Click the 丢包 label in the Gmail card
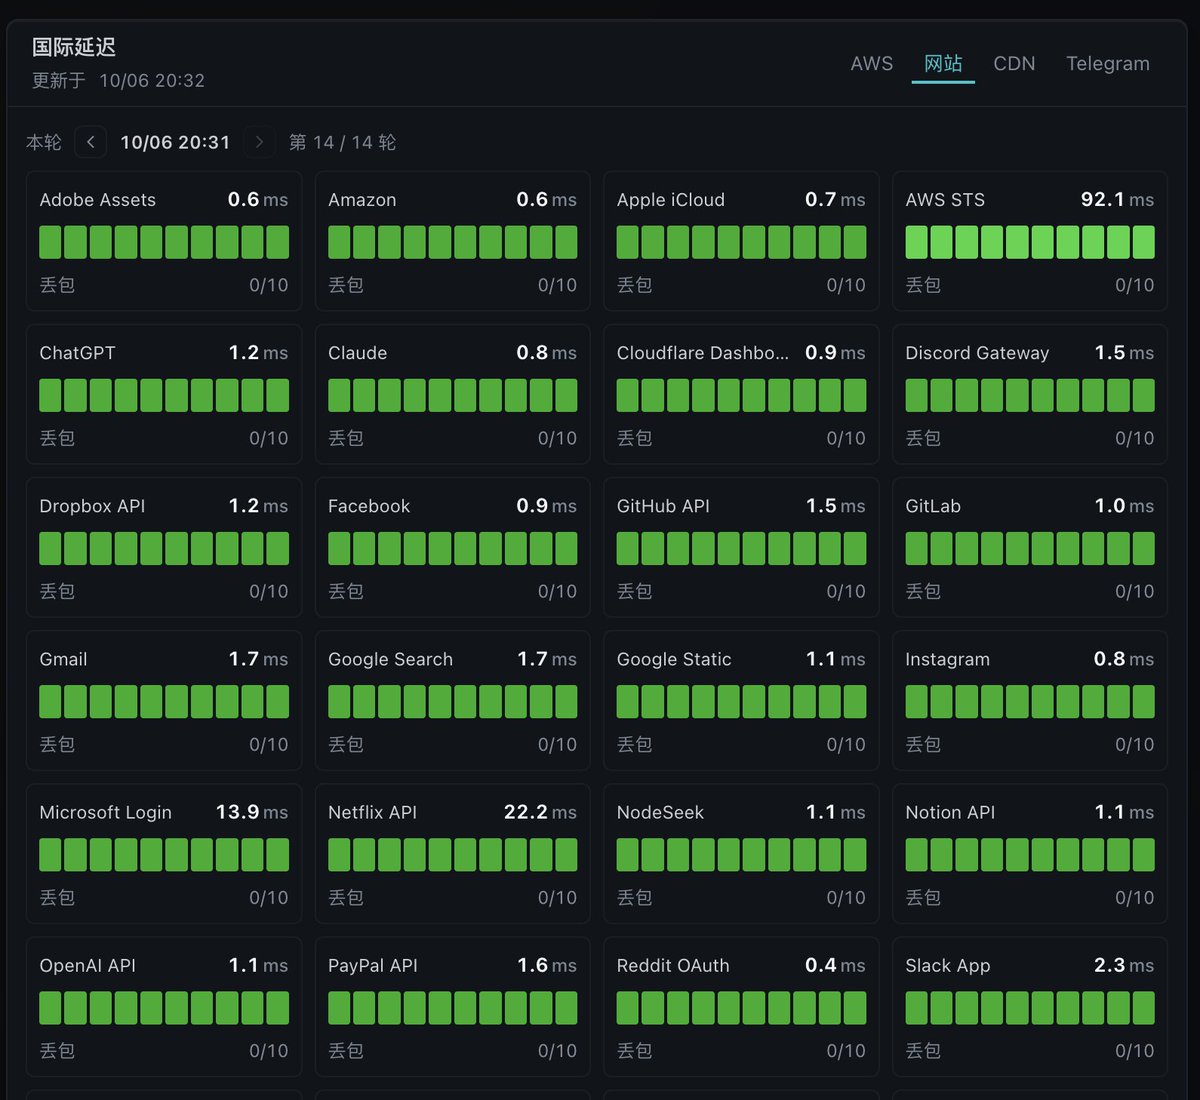The image size is (1200, 1100). pos(57,744)
